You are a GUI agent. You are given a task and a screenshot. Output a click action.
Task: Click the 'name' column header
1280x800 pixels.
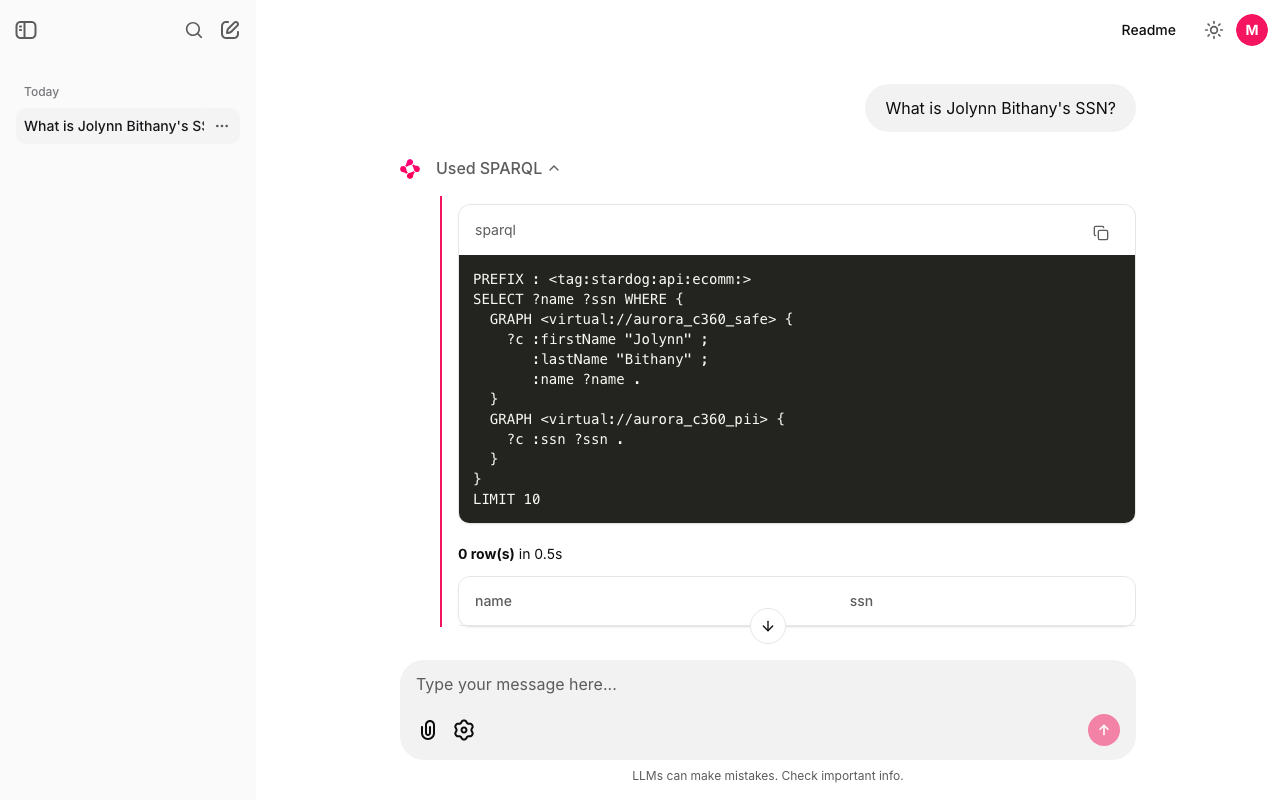tap(493, 601)
